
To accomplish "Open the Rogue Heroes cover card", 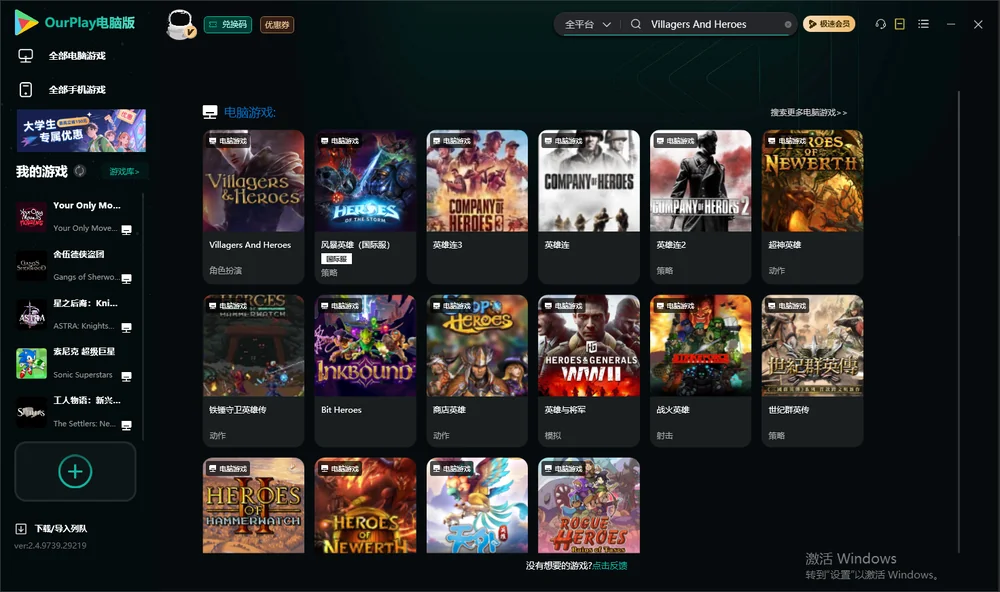I will tap(589, 505).
